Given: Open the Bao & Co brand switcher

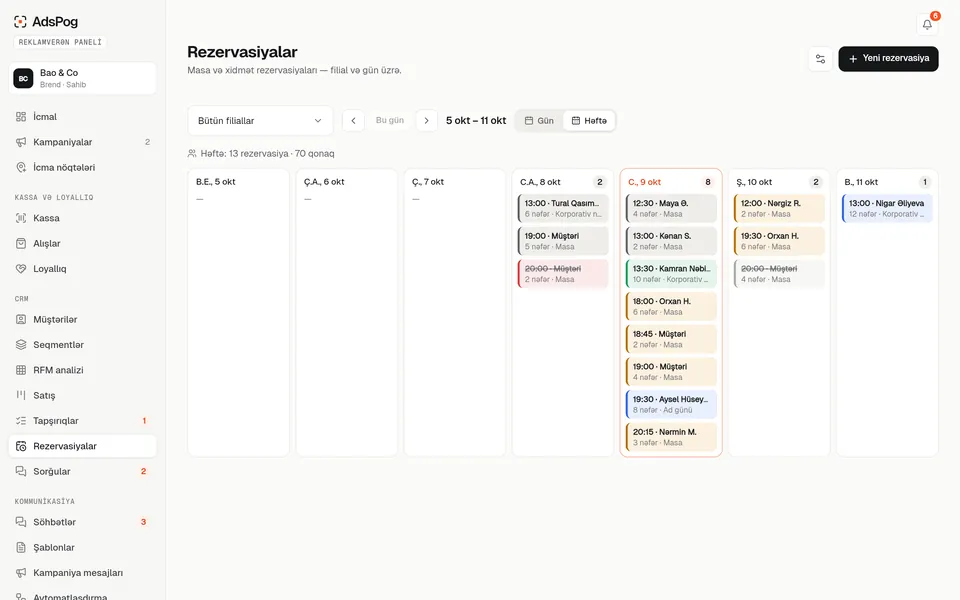Looking at the screenshot, I should click(x=82, y=78).
